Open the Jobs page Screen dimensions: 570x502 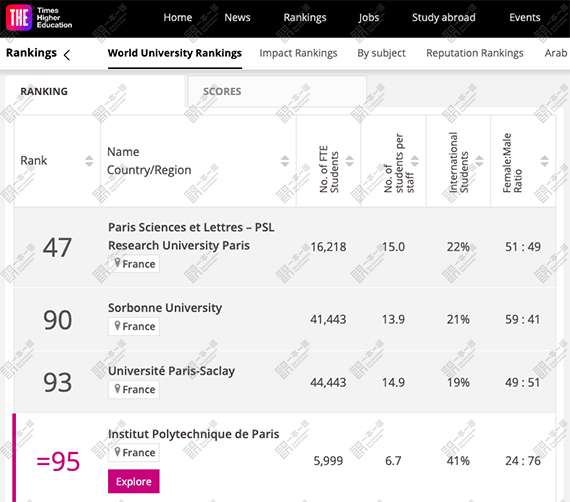(369, 17)
